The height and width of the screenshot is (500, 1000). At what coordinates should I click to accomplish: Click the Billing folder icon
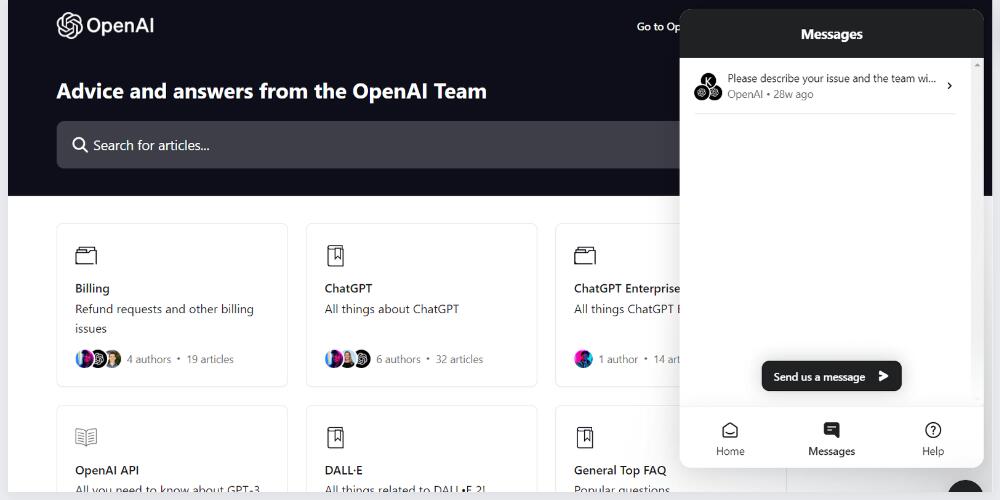coord(86,256)
